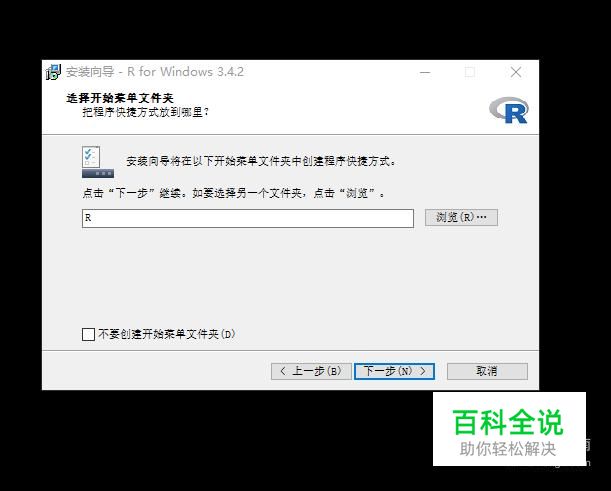
Task: Open the 浏览(R)... folder browser
Action: [461, 217]
